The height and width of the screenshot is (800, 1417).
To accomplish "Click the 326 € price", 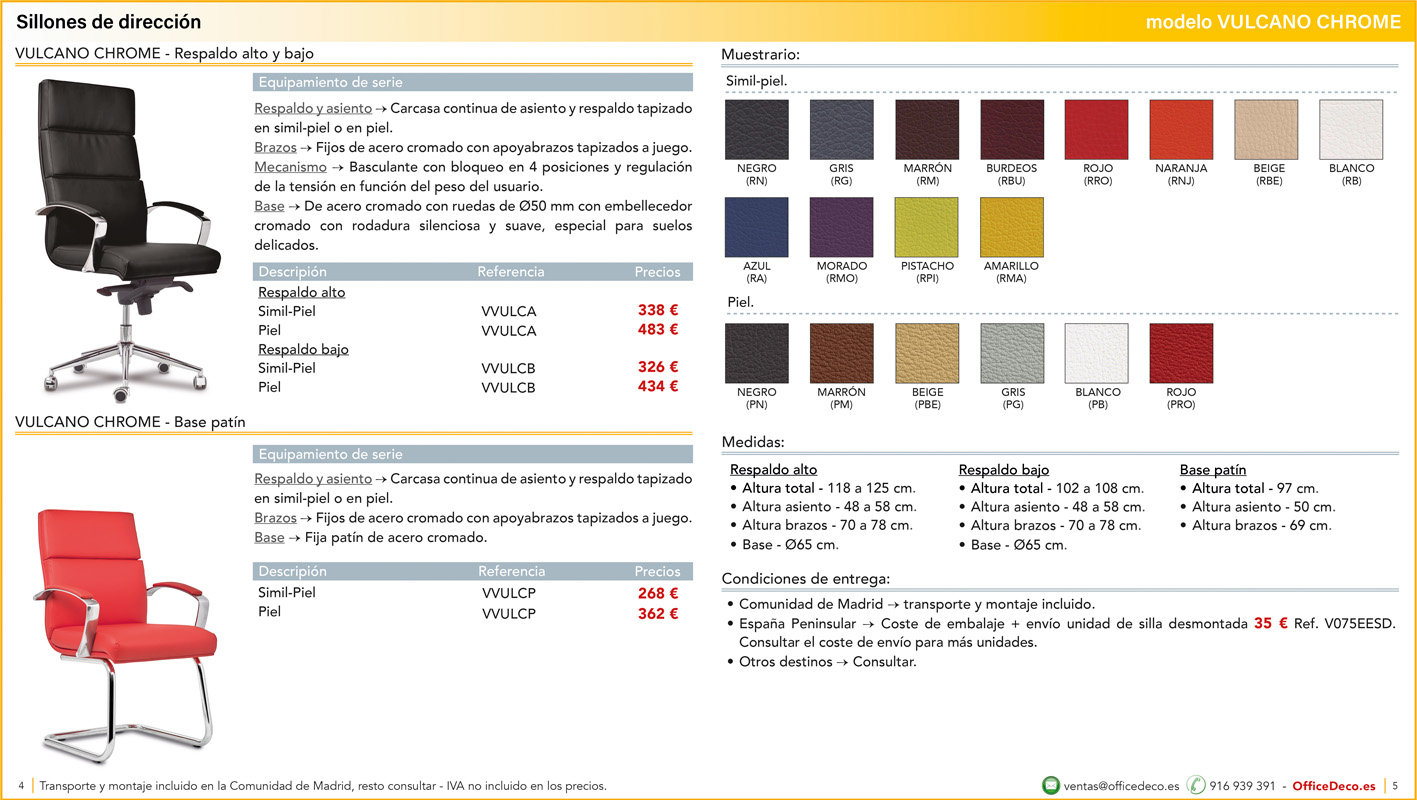I will (658, 367).
